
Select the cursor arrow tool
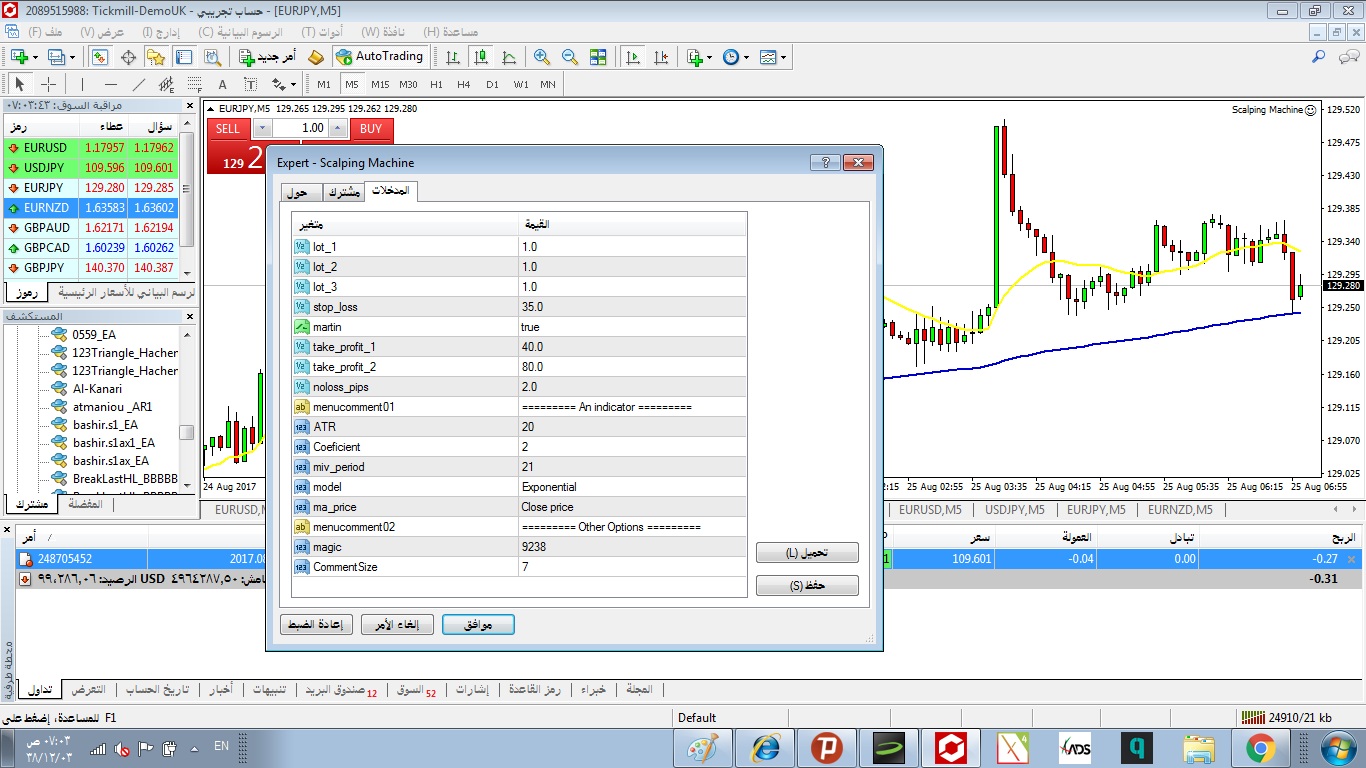pos(20,84)
